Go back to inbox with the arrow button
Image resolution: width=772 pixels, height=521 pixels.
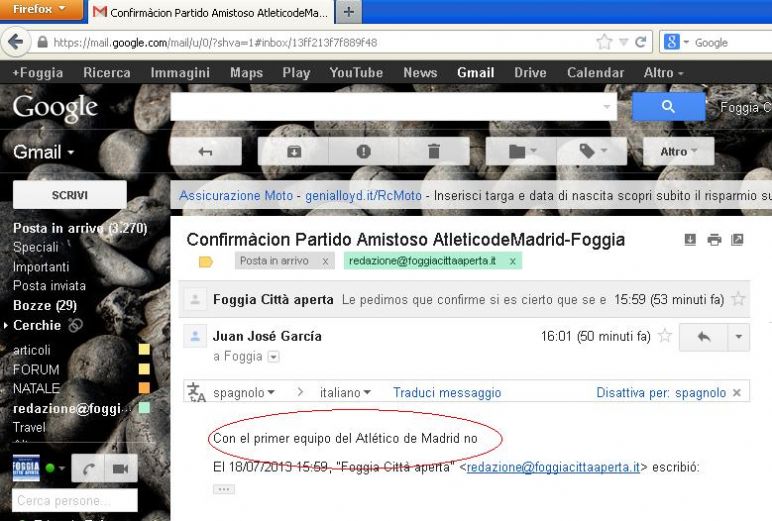[x=206, y=151]
